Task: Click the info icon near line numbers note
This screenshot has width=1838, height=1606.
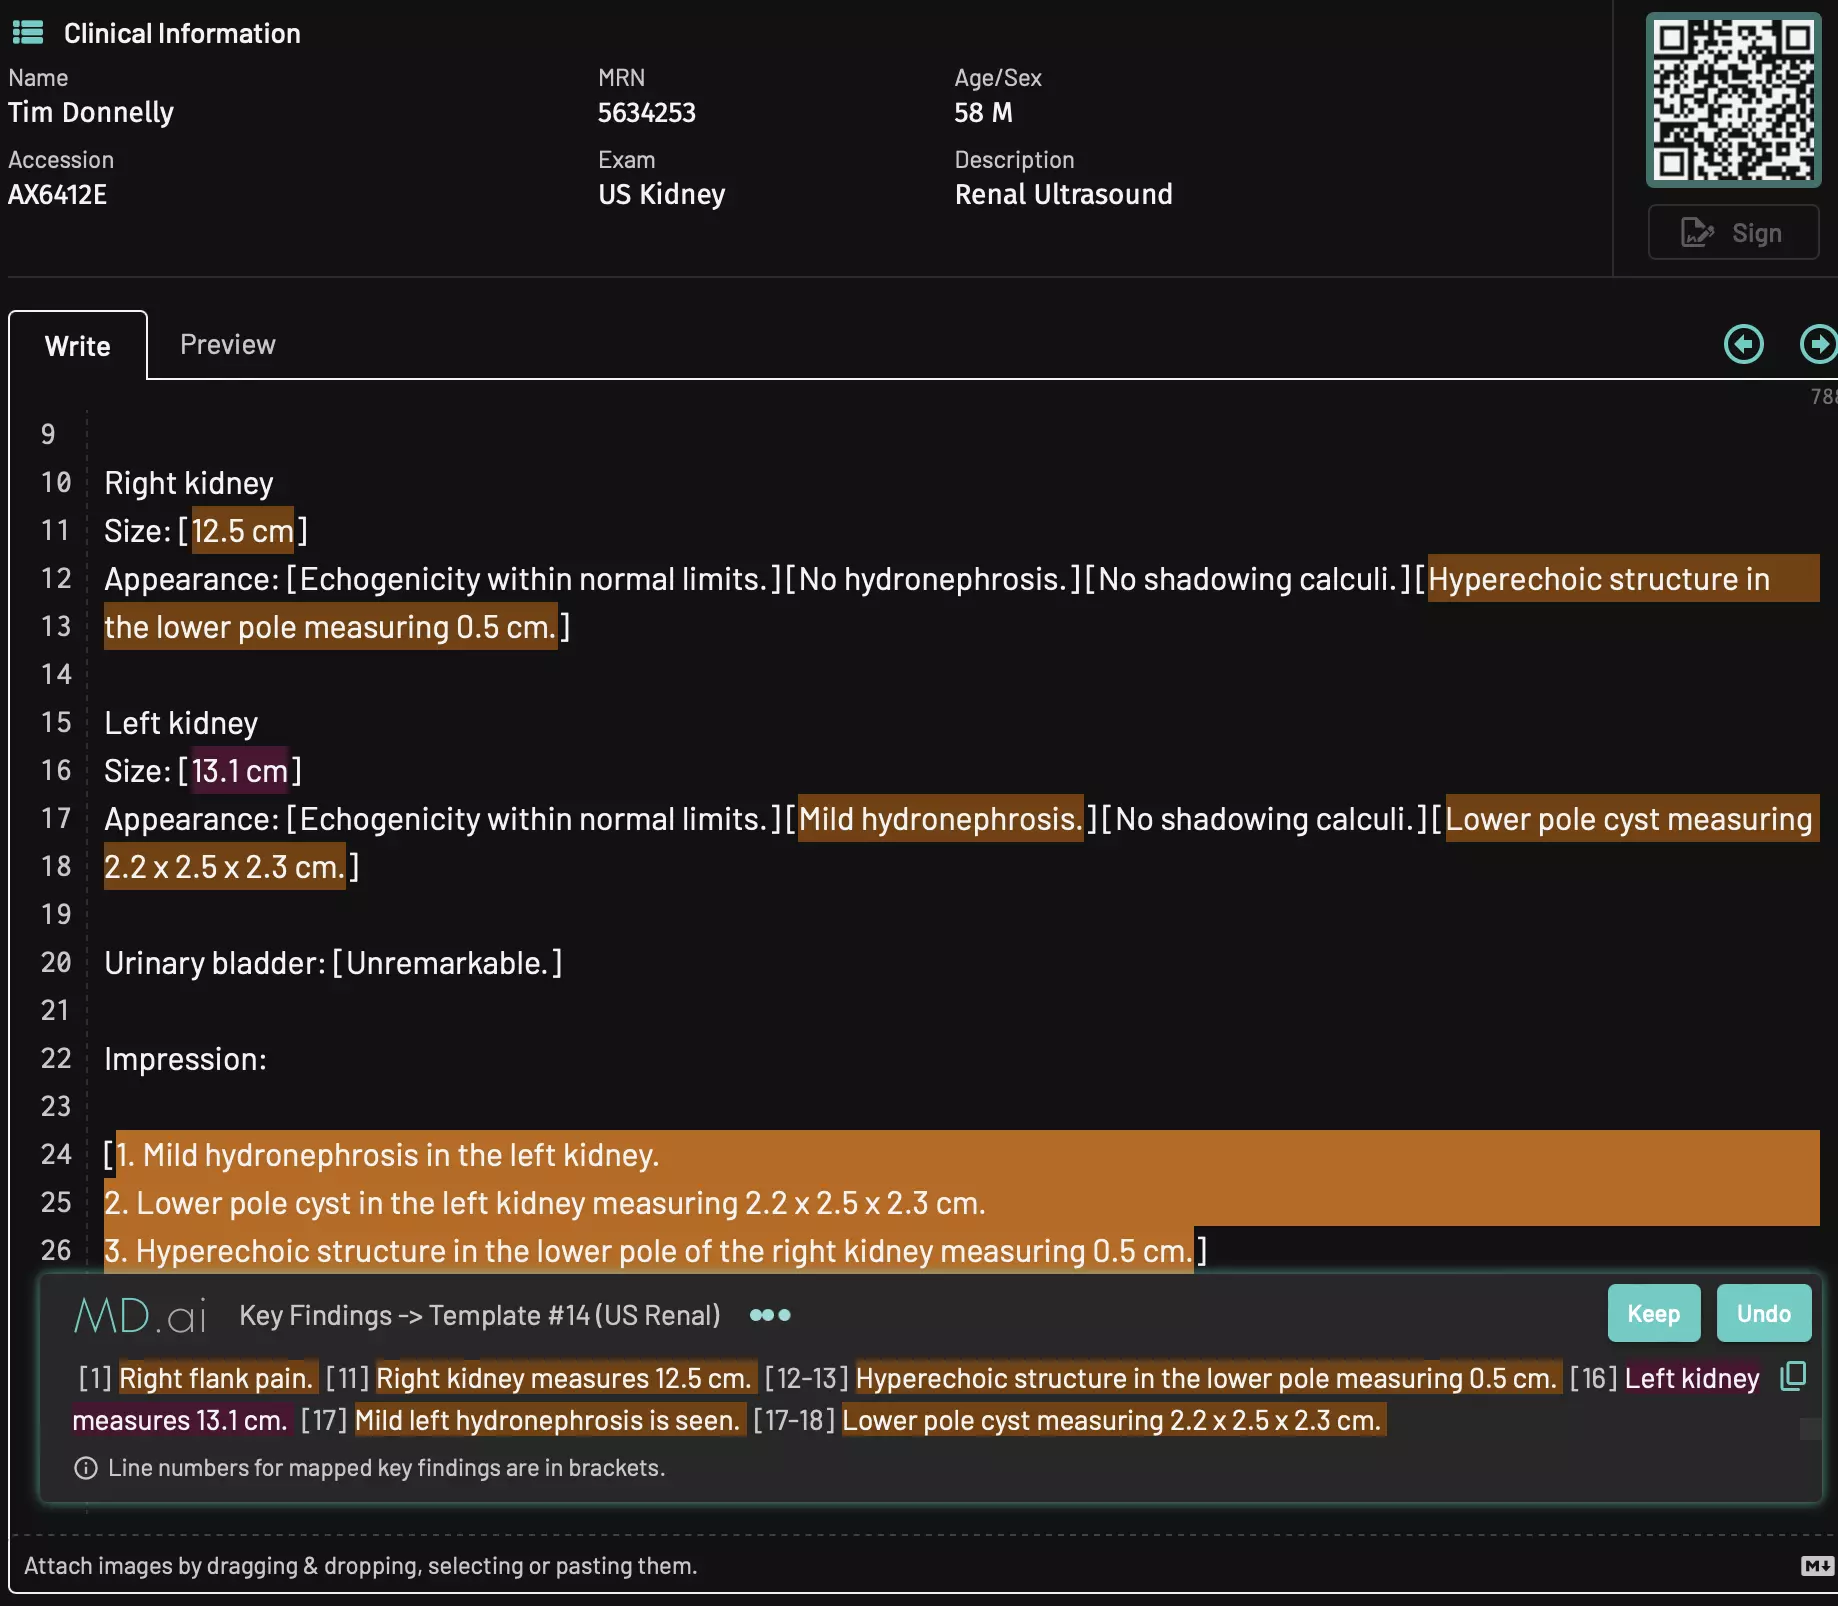Action: [x=86, y=1468]
